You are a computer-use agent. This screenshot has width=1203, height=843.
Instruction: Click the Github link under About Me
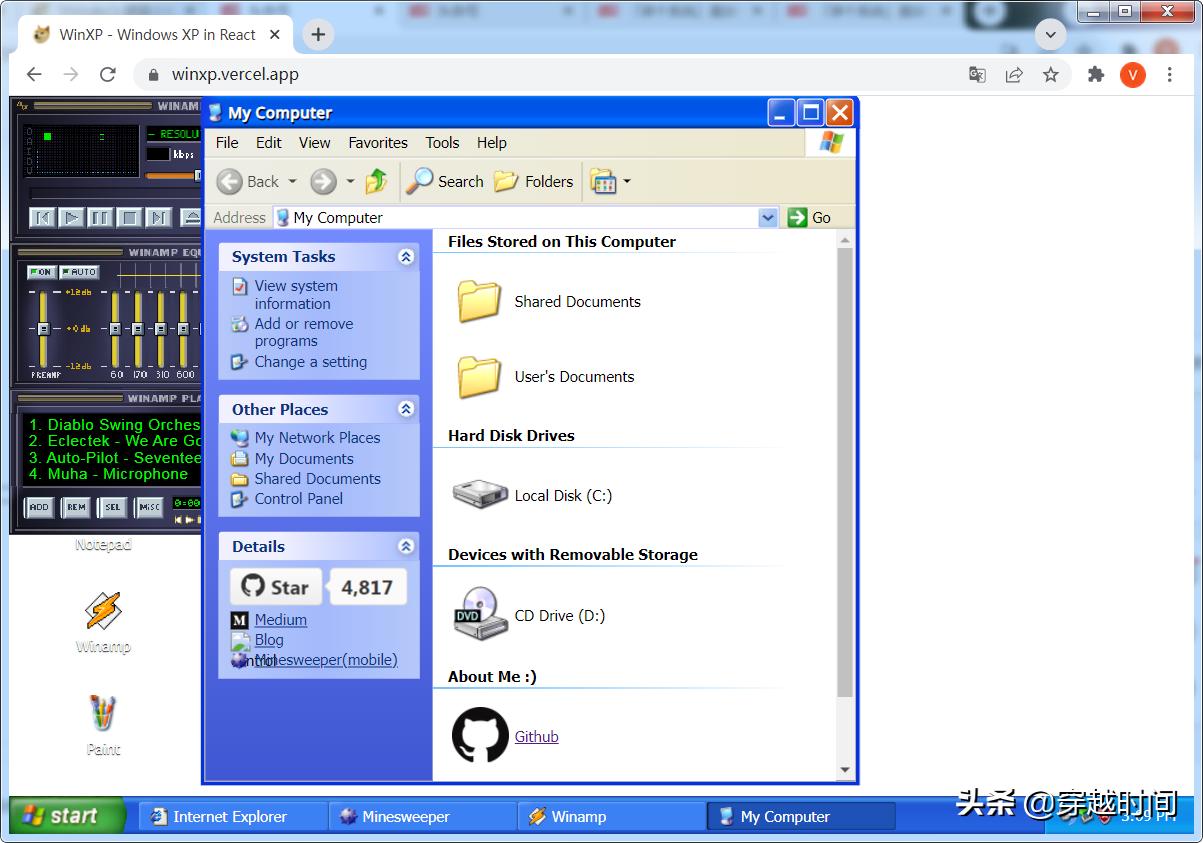pyautogui.click(x=536, y=736)
